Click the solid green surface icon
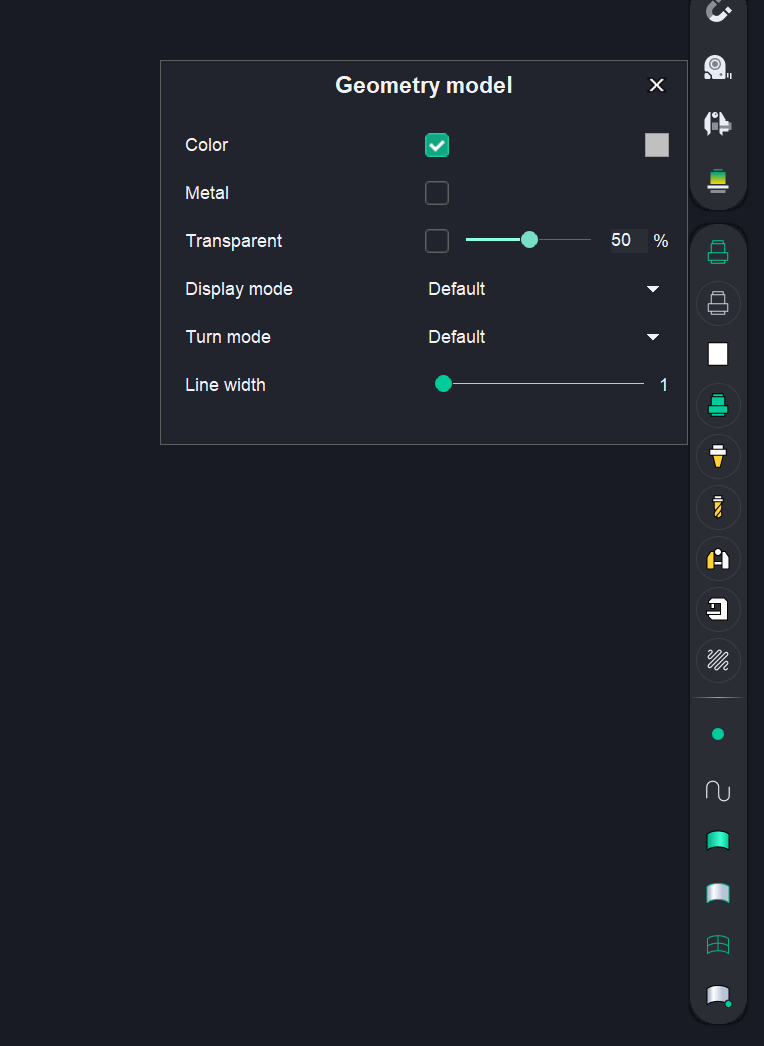764x1046 pixels. point(718,841)
